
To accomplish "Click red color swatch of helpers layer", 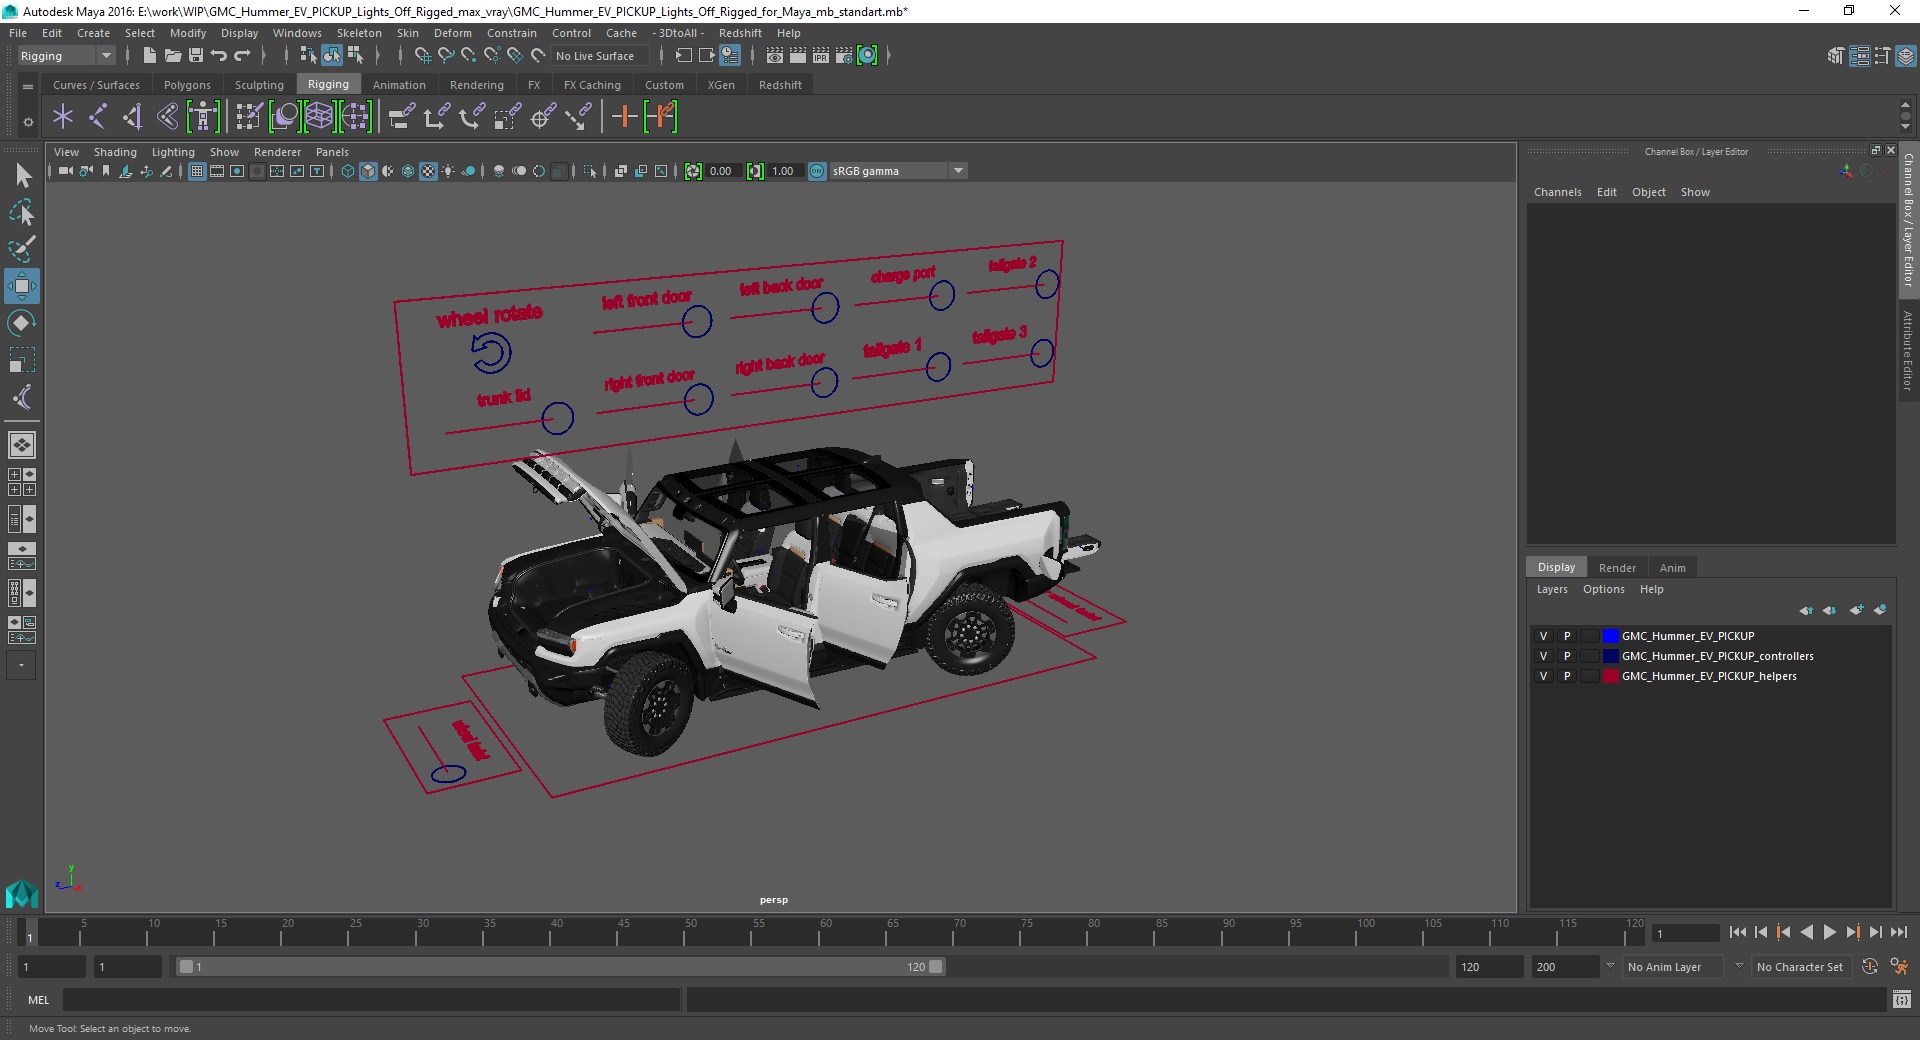I will coord(1610,676).
